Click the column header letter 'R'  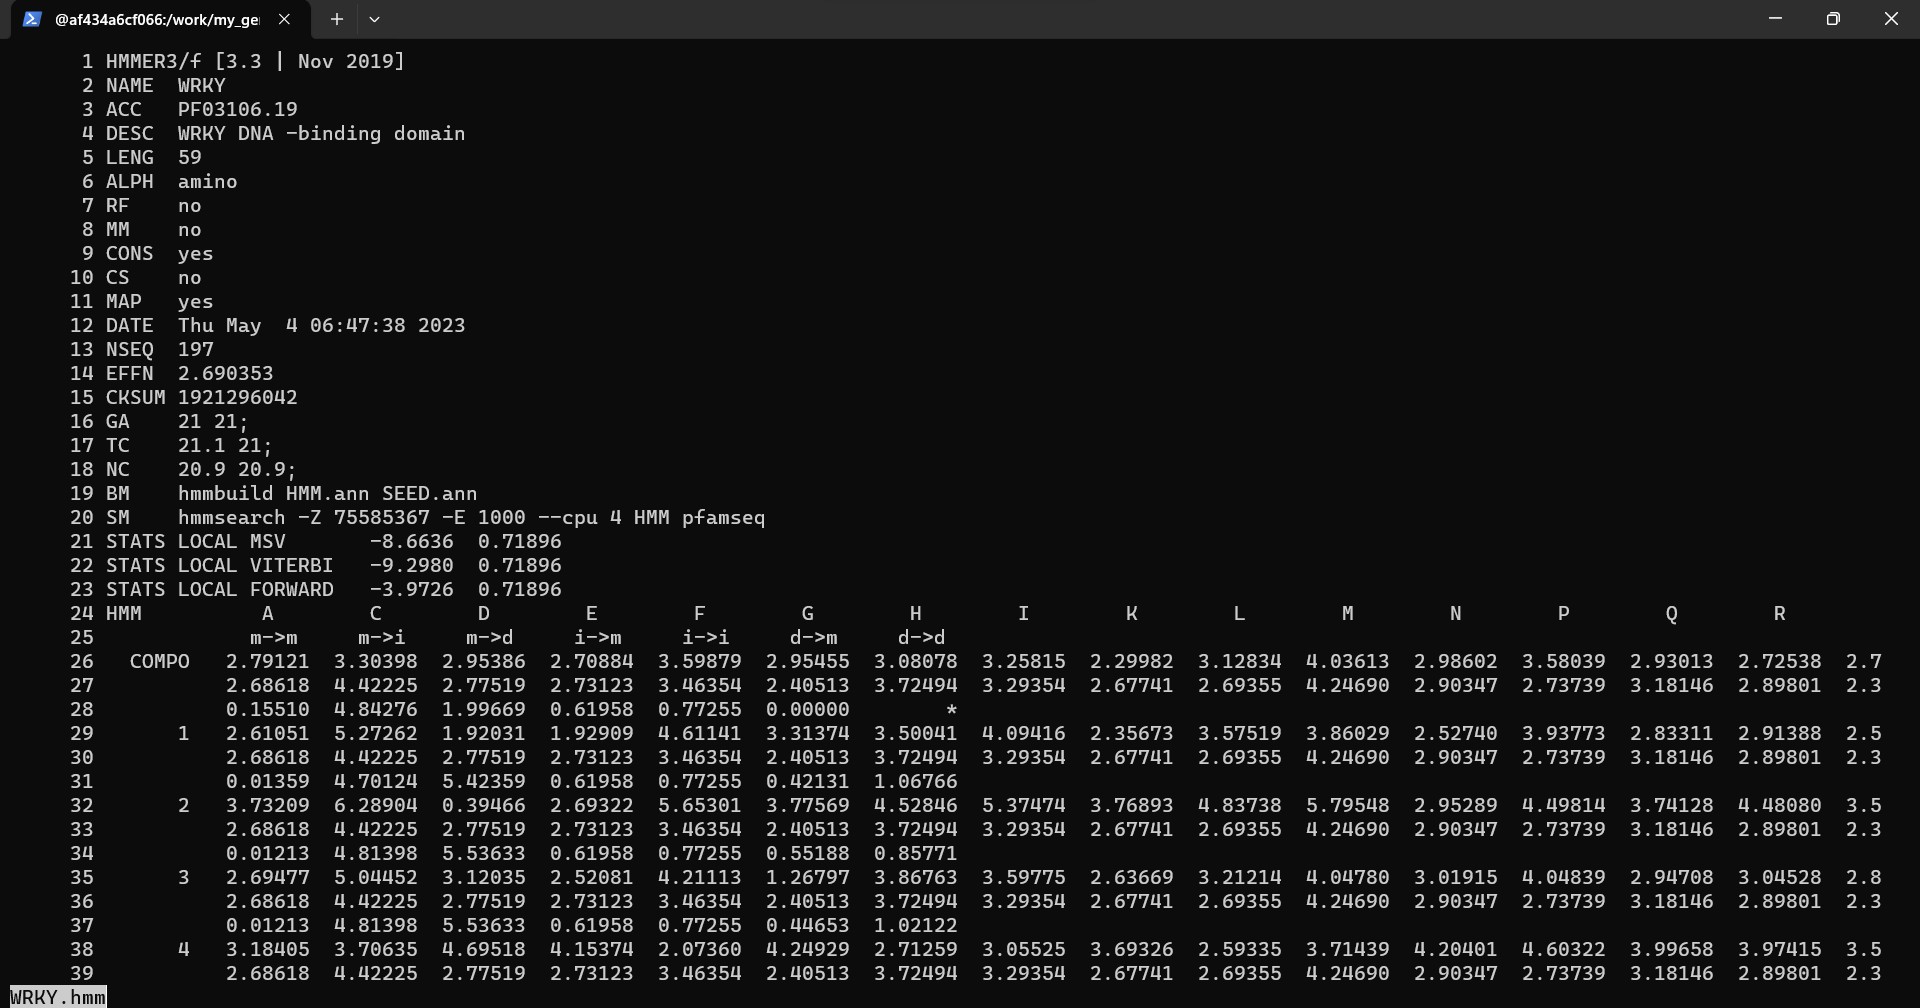click(1779, 613)
